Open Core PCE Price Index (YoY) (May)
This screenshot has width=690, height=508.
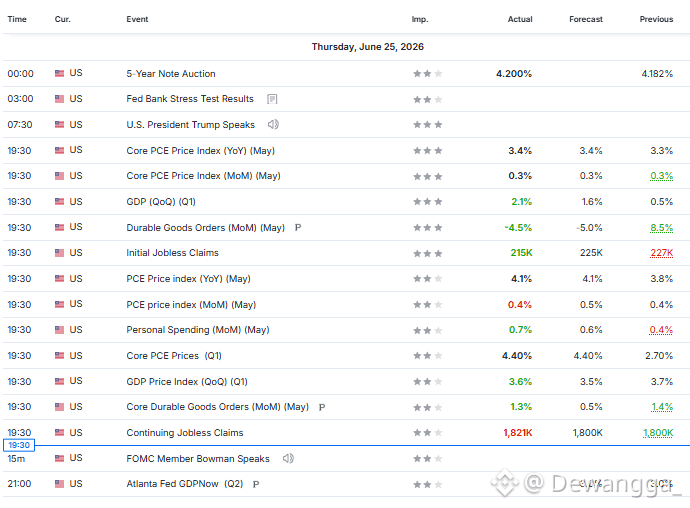[201, 151]
